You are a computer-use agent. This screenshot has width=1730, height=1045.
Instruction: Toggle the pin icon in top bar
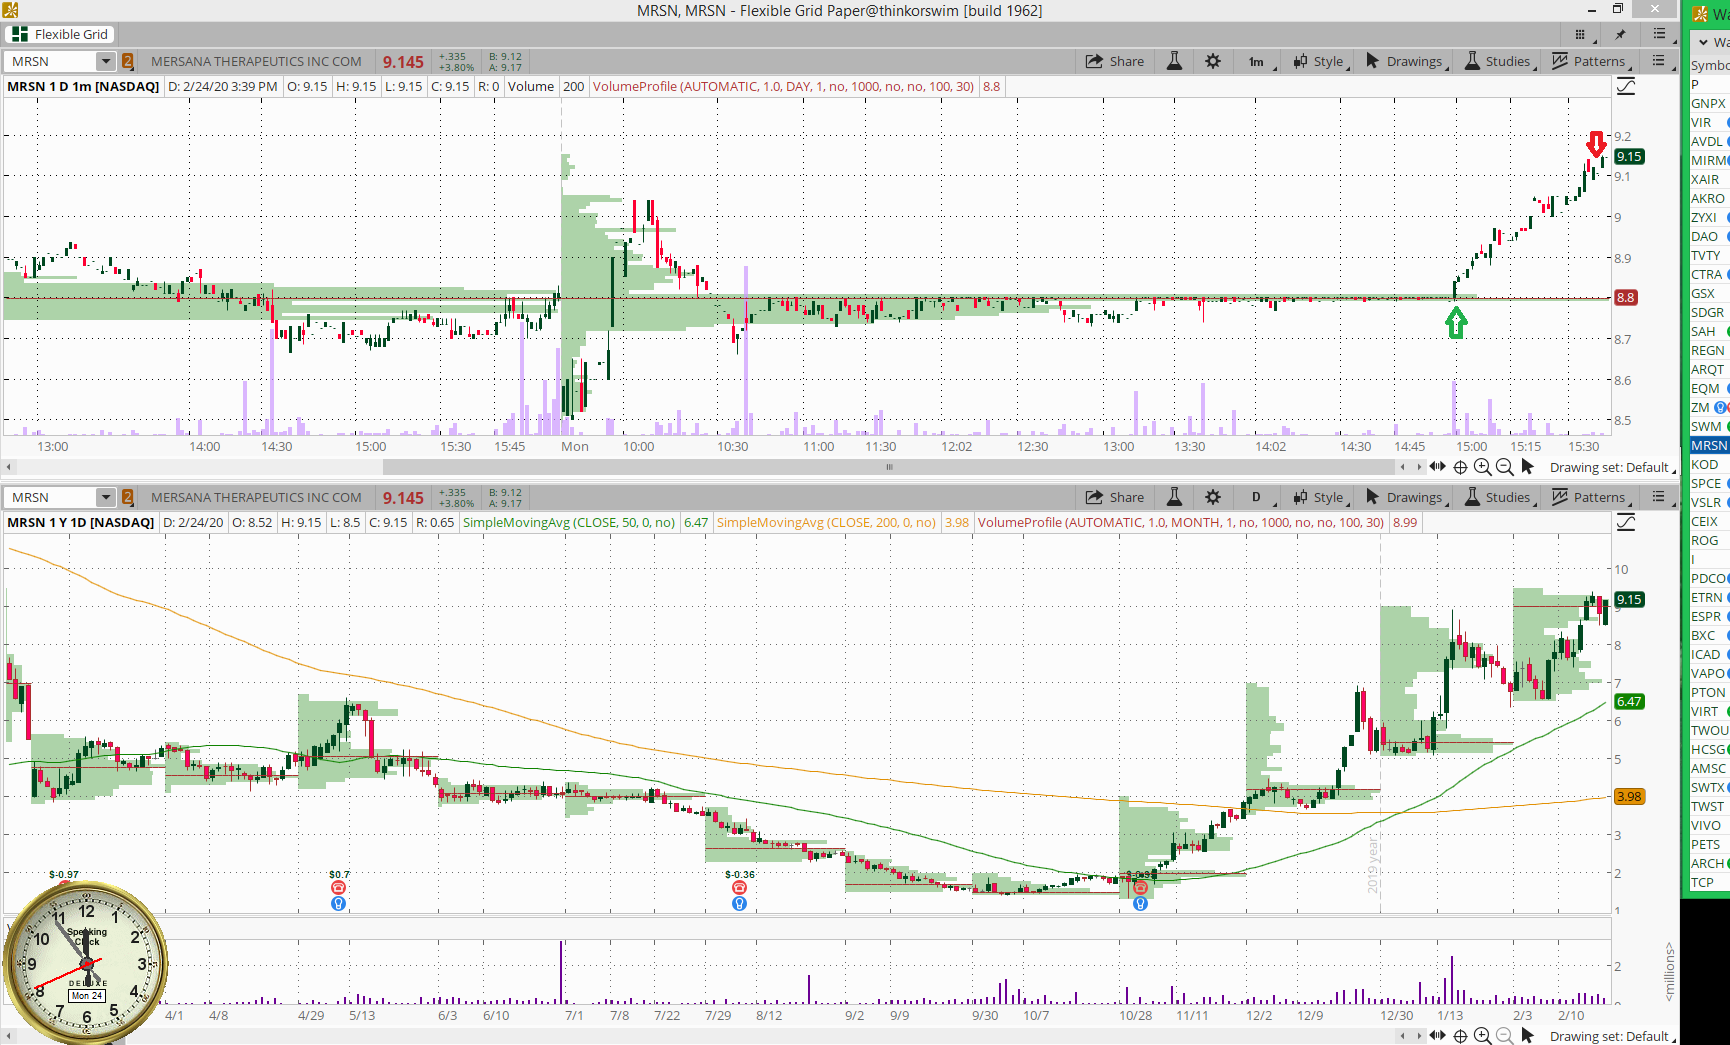(1620, 34)
